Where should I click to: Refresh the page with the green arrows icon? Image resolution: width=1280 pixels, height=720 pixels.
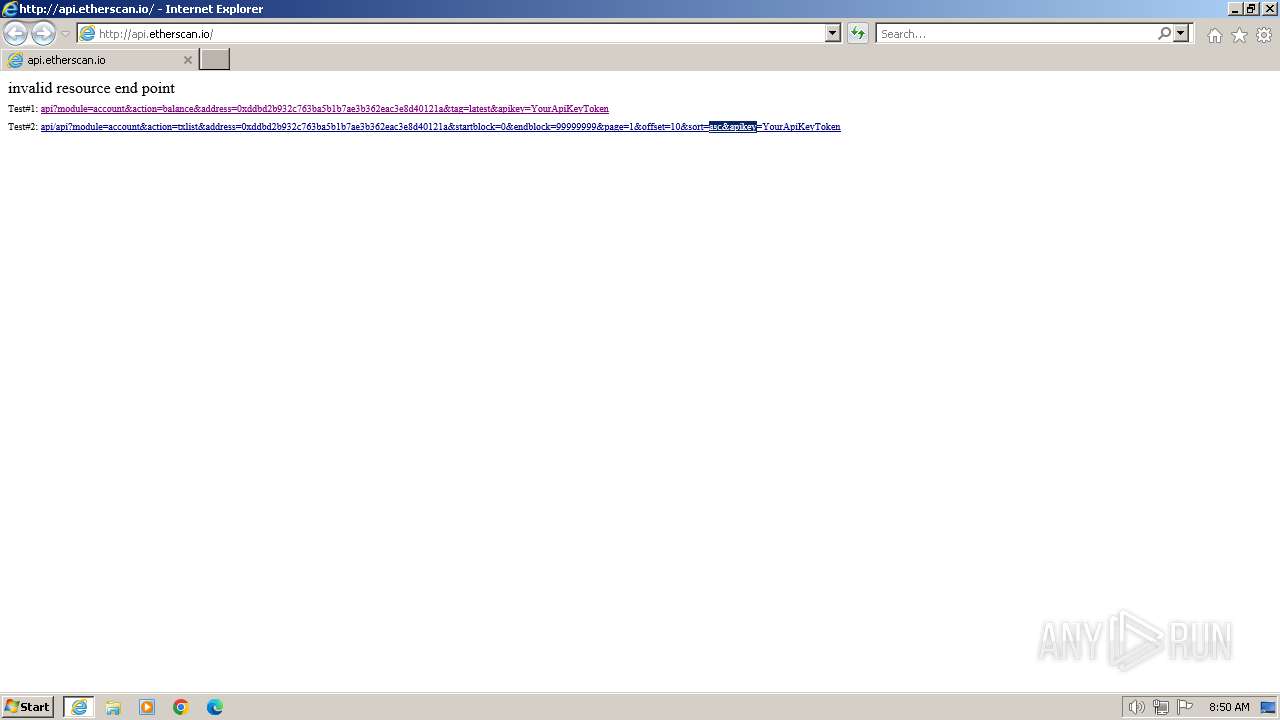(x=858, y=33)
